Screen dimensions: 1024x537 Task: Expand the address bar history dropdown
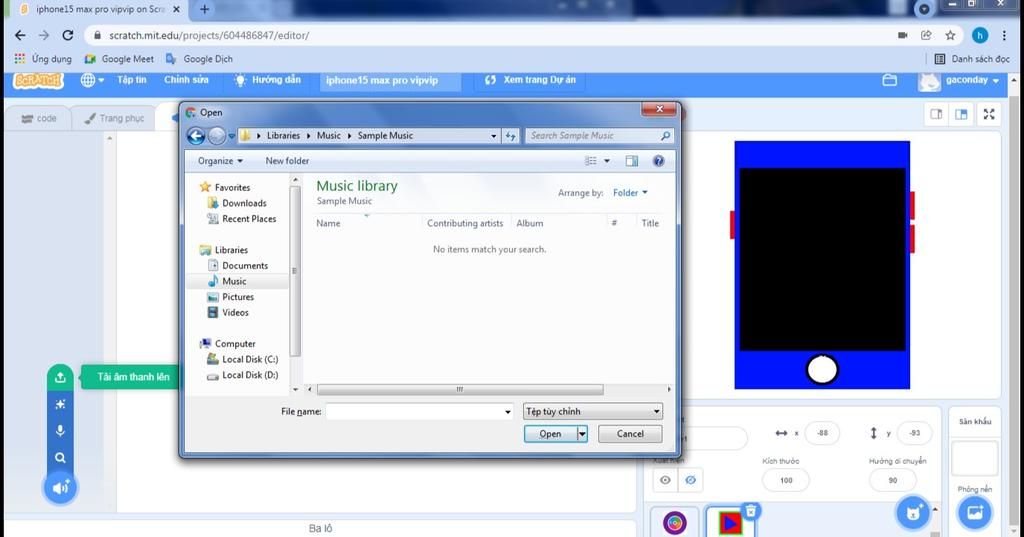pyautogui.click(x=494, y=136)
